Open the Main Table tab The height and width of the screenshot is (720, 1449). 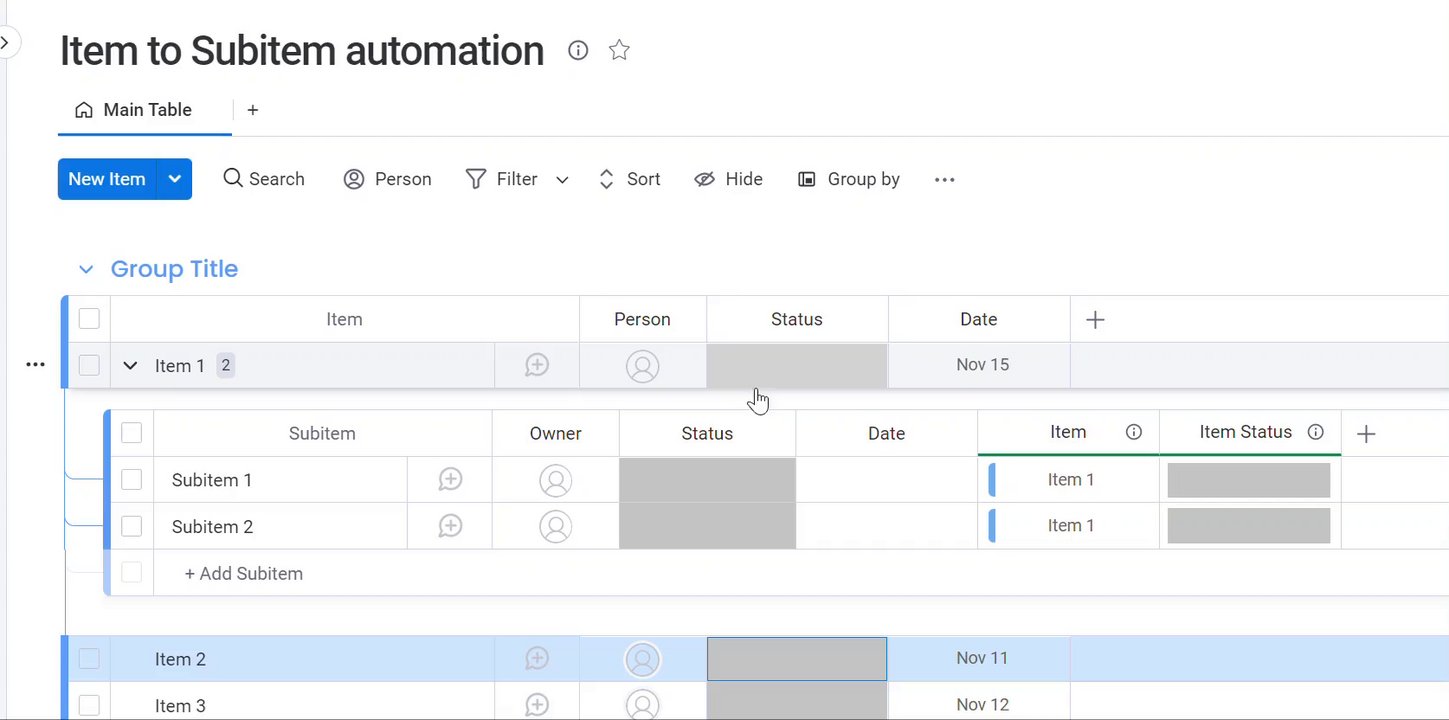[x=134, y=110]
